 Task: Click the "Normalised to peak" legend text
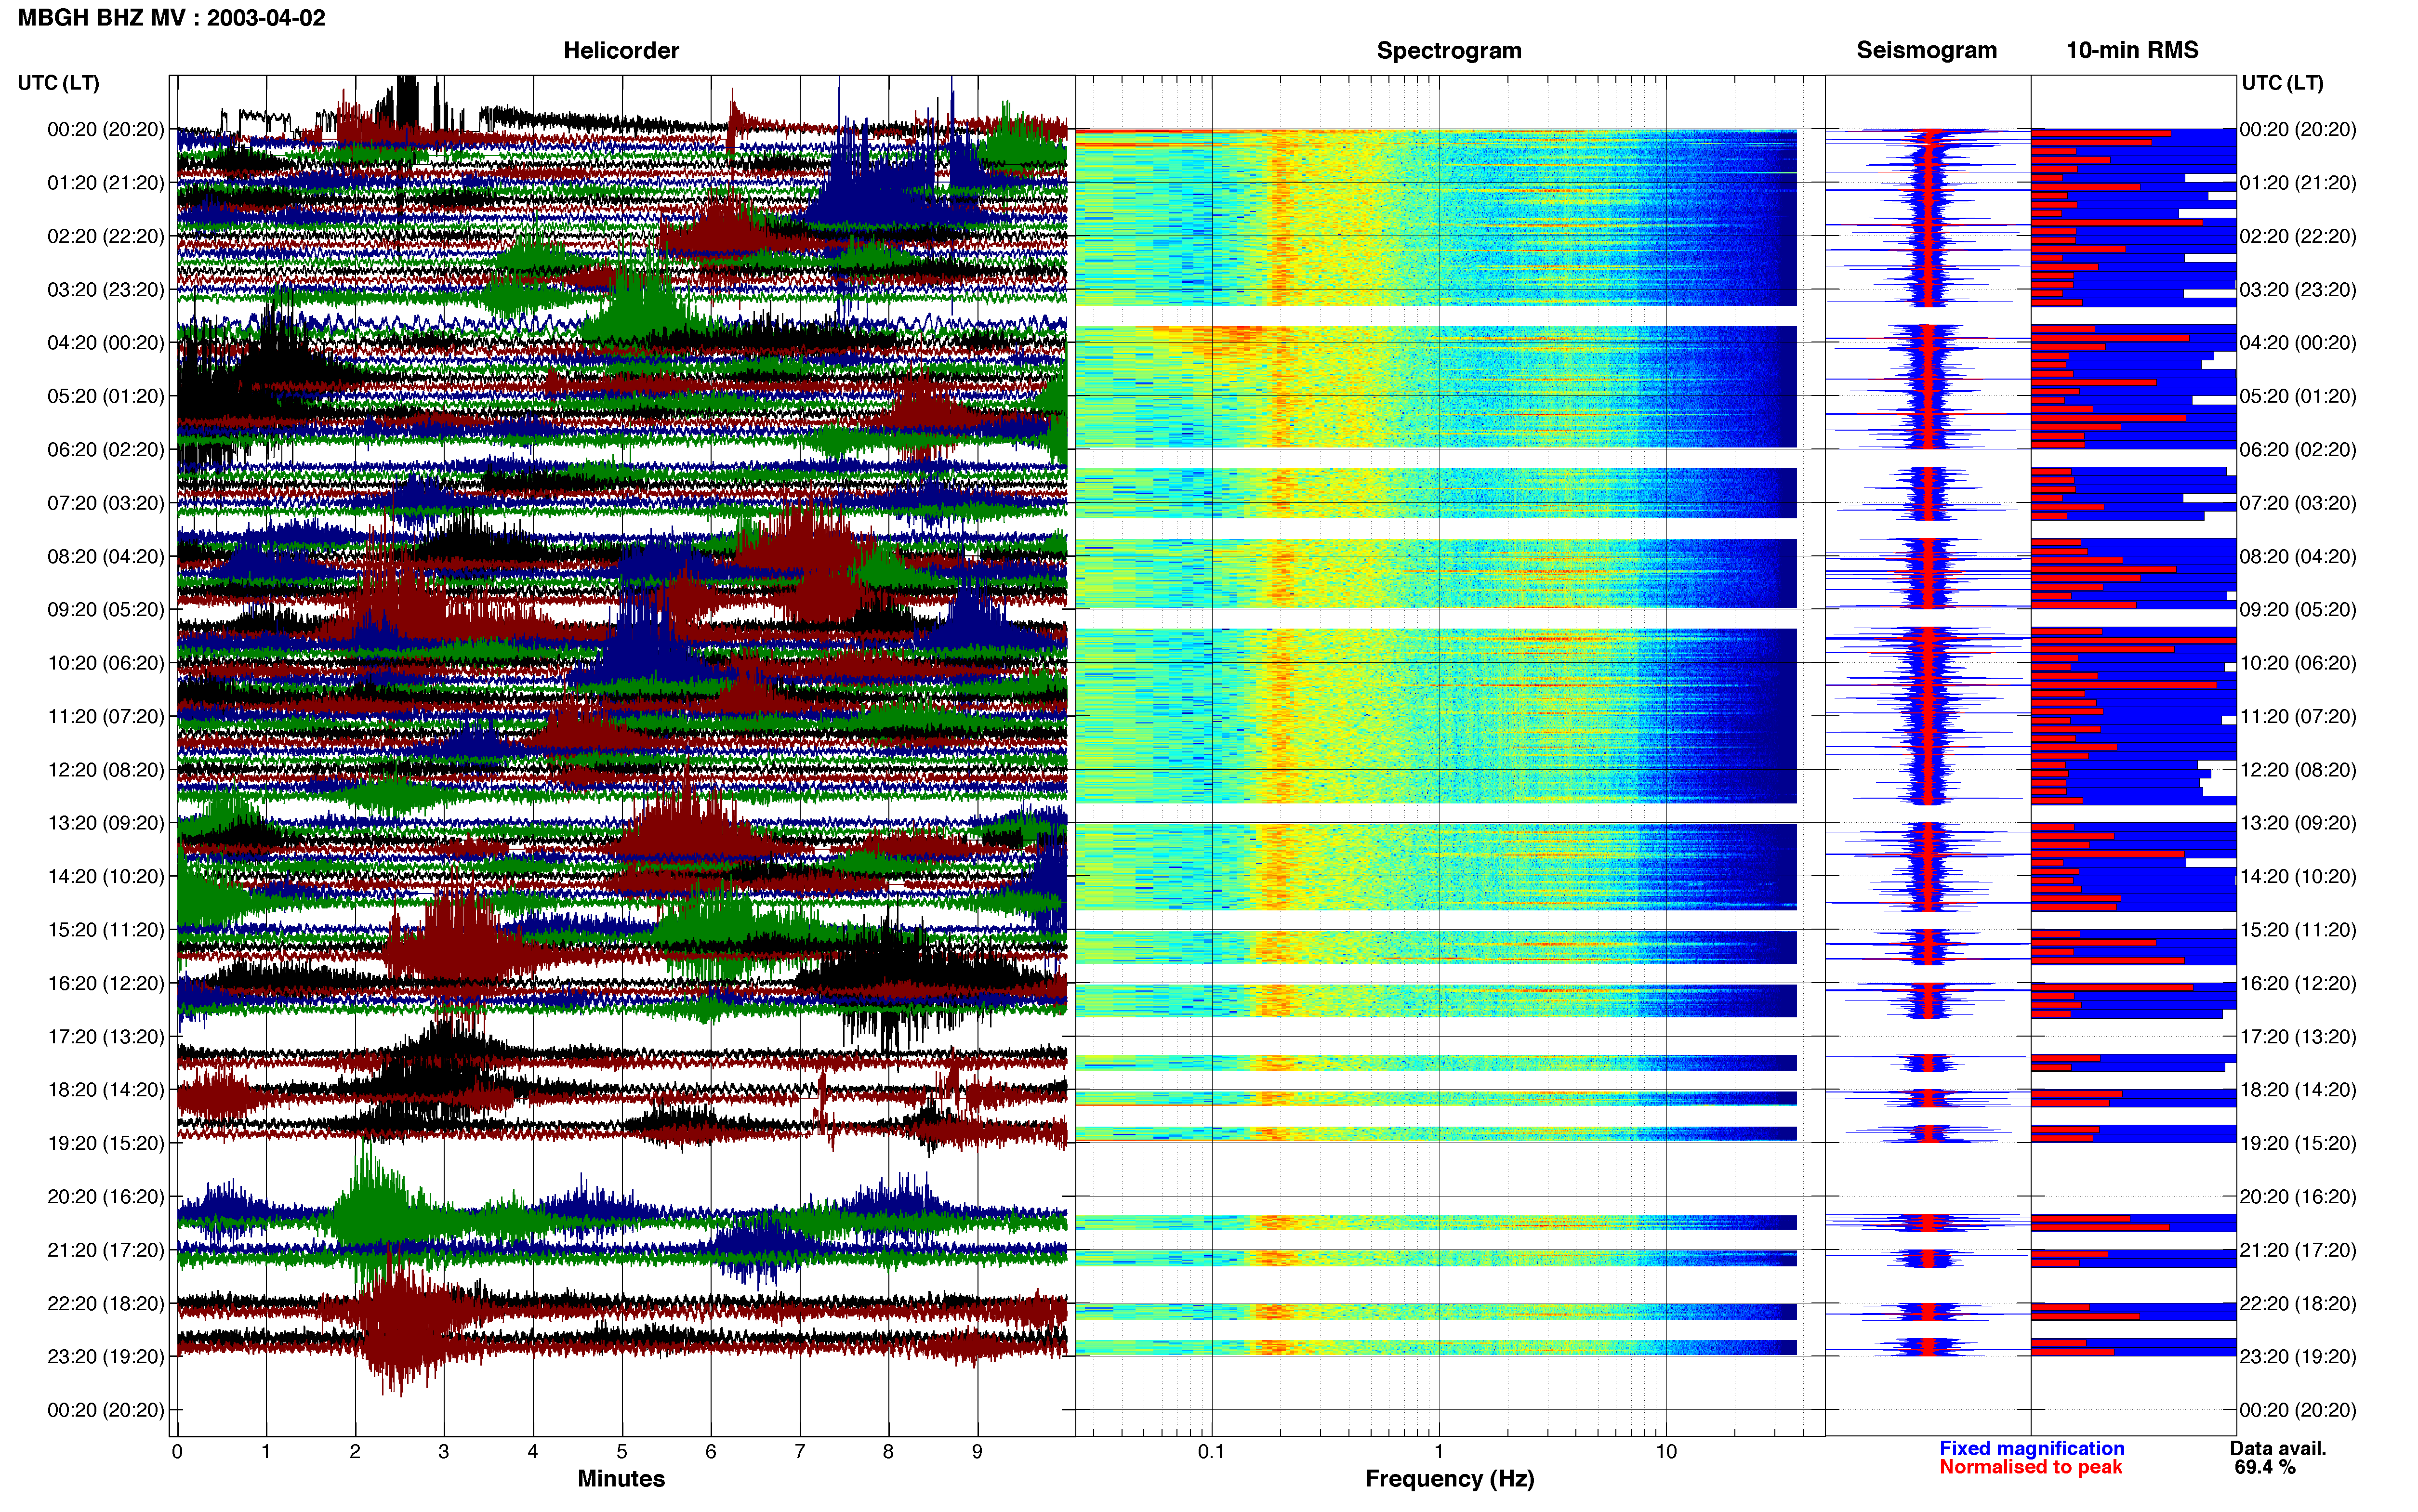coord(2031,1467)
